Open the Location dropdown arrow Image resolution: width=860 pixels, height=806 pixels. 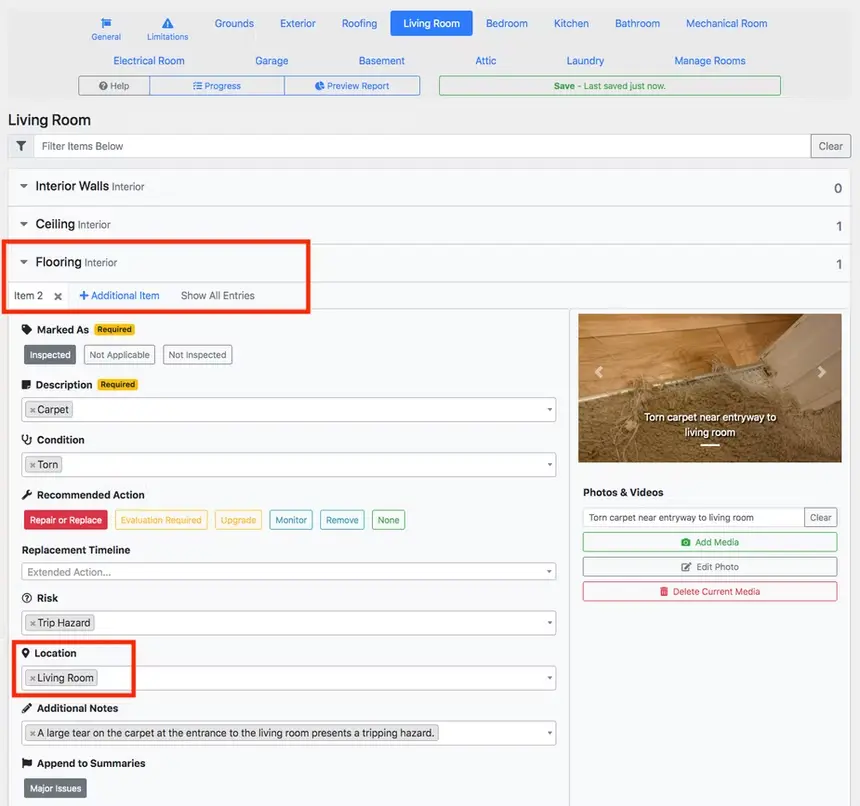click(x=549, y=678)
